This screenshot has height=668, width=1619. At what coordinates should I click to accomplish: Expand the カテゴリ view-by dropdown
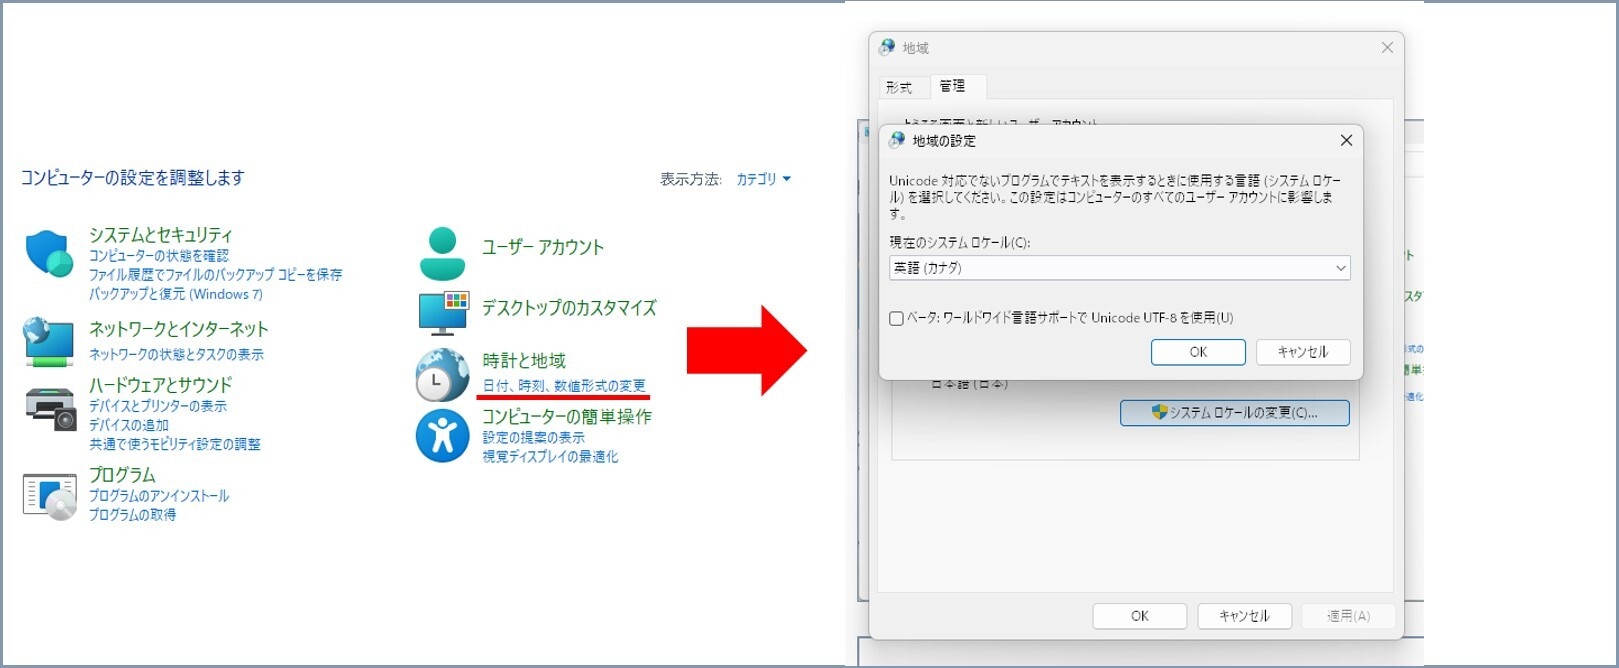click(763, 179)
